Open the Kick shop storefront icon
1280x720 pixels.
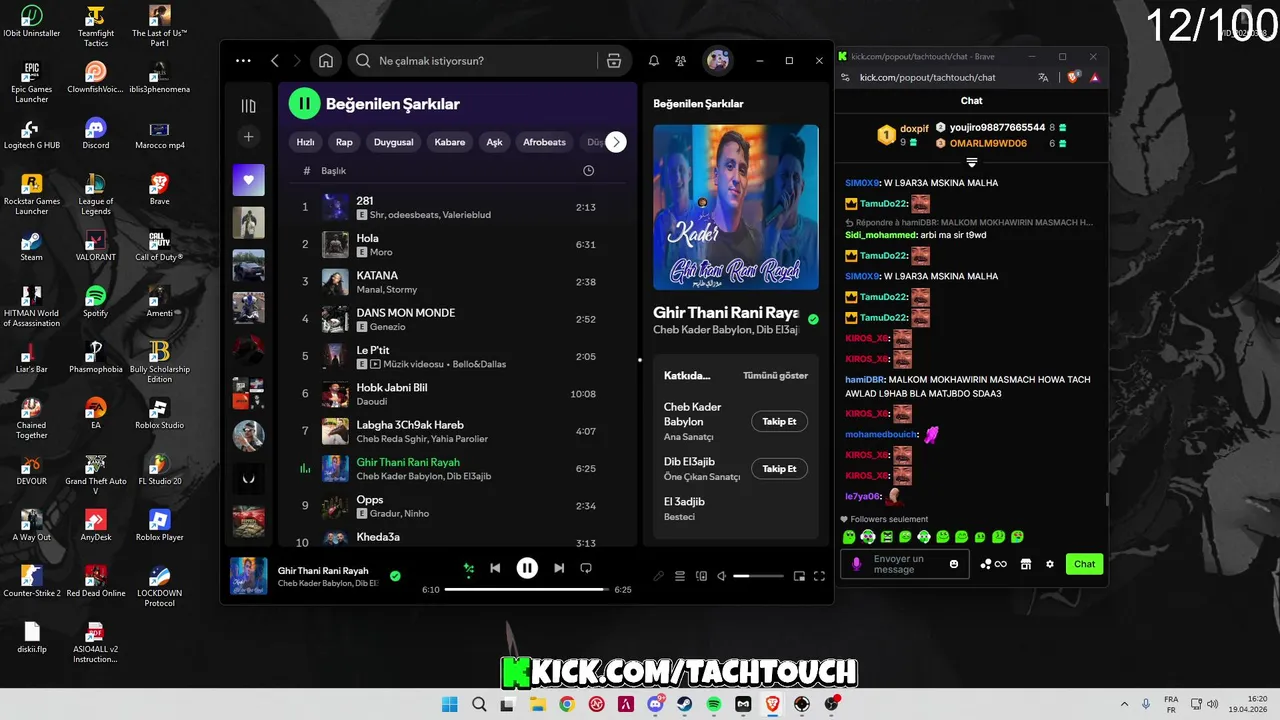click(1025, 564)
